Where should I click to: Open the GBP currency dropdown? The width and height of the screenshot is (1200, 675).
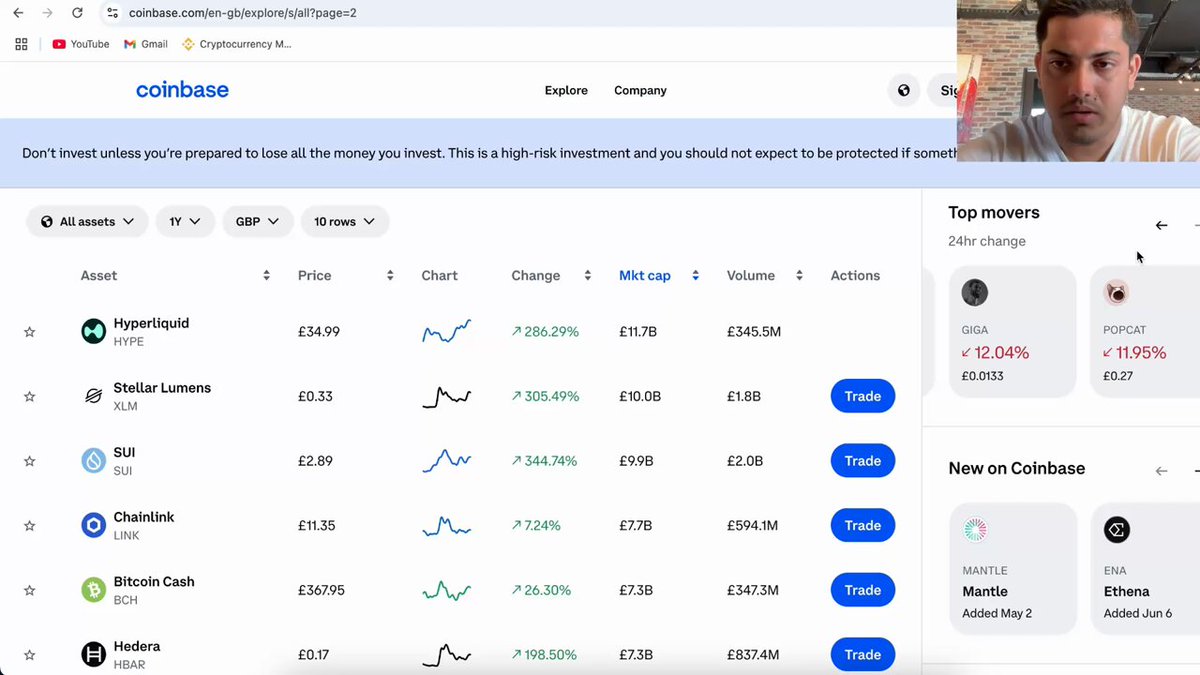click(x=257, y=221)
